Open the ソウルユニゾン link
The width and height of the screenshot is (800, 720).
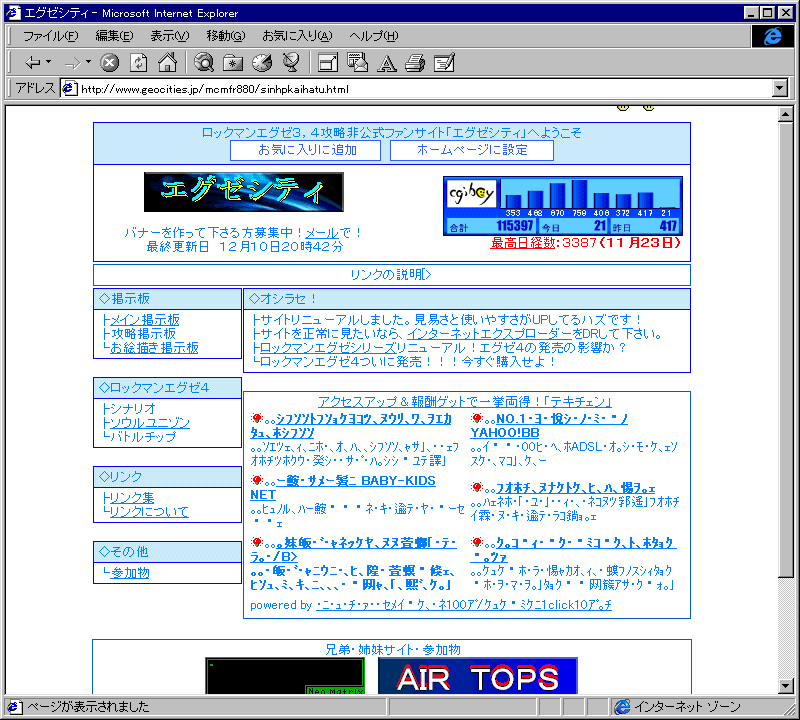150,423
